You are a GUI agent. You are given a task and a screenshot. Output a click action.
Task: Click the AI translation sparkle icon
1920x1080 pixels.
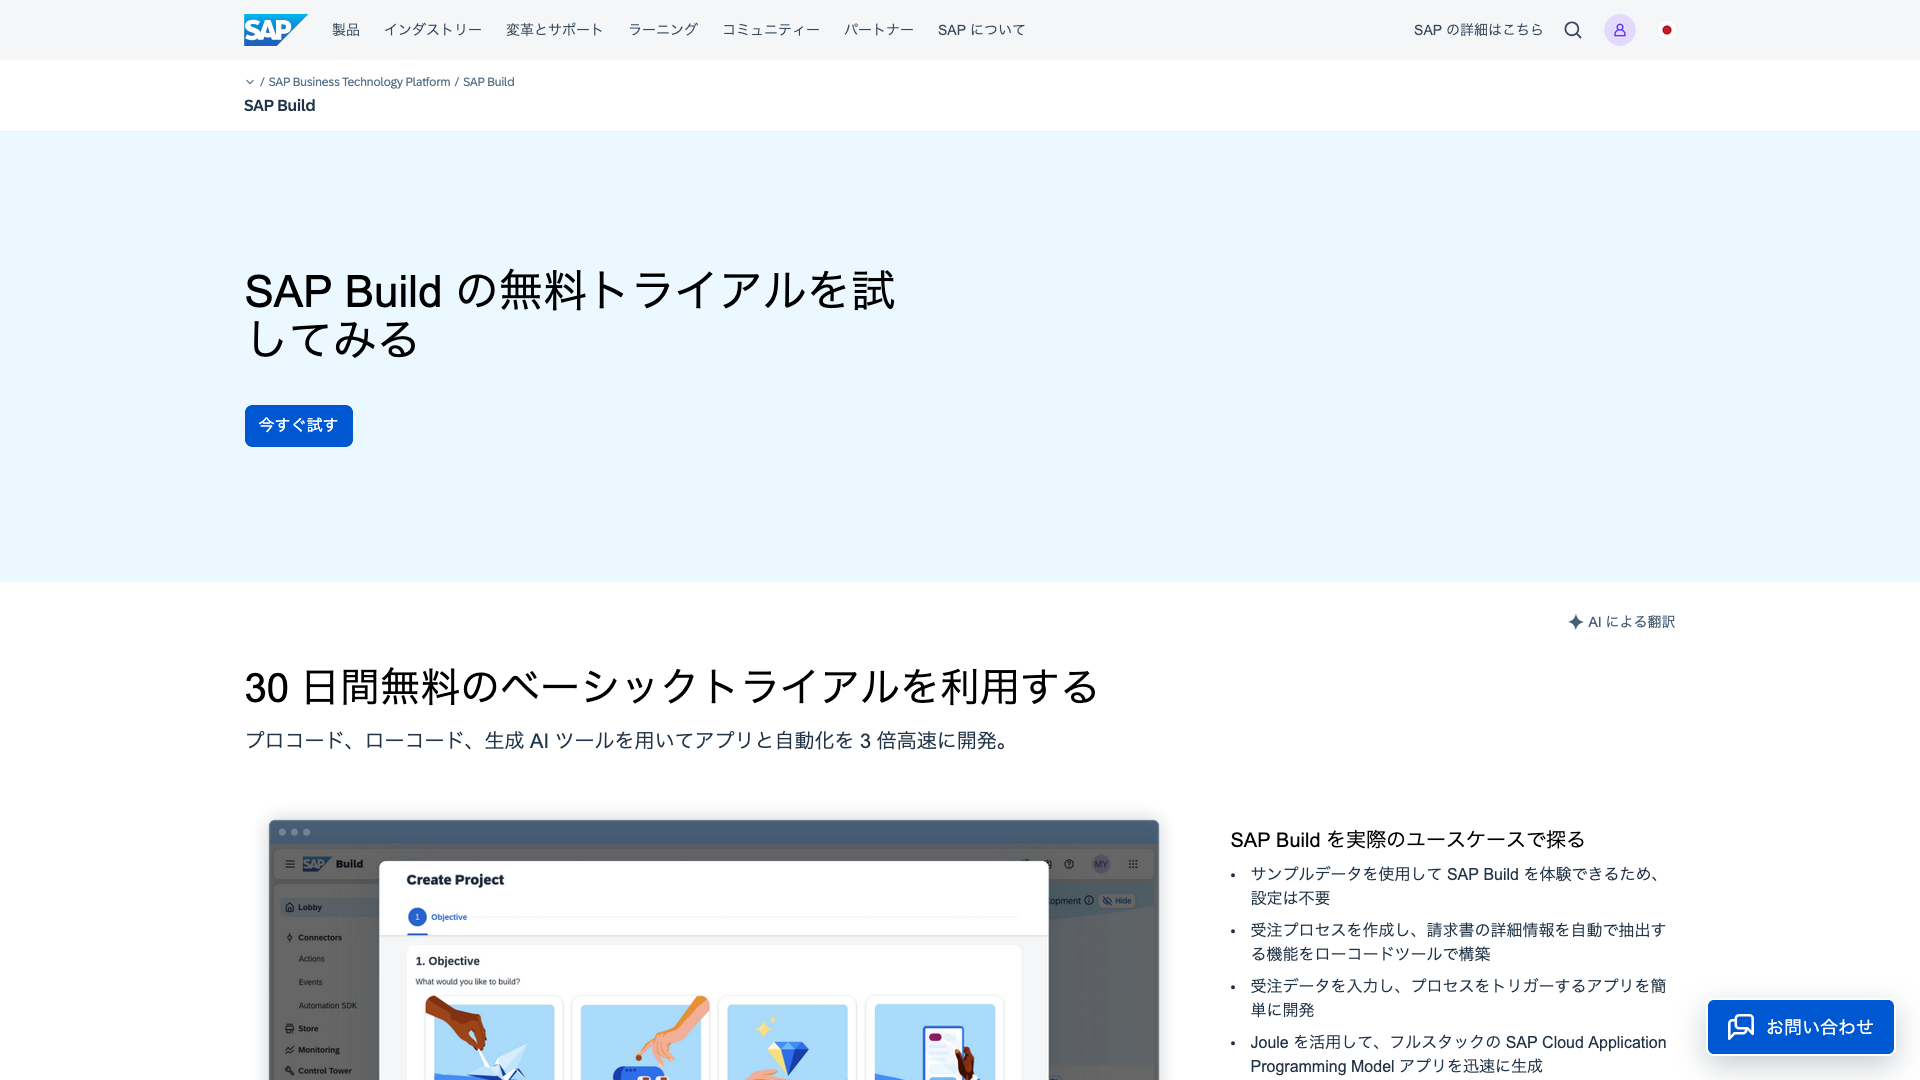[1576, 622]
